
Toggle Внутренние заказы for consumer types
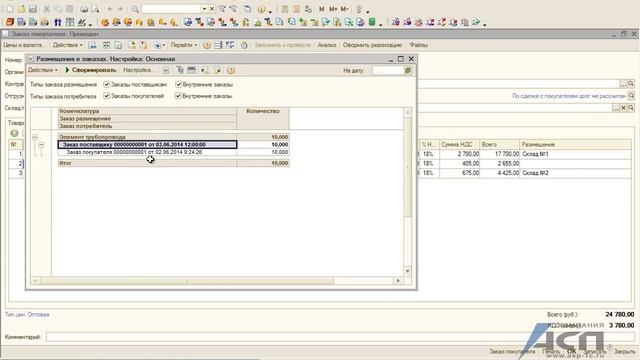(178, 96)
